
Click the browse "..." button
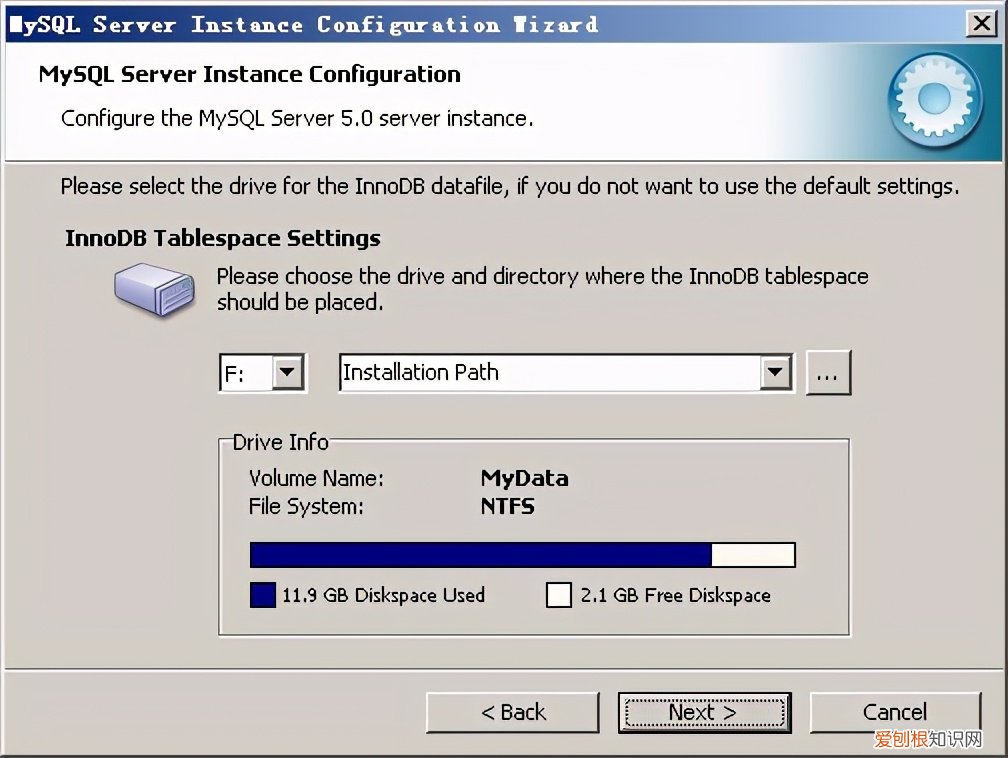click(828, 372)
